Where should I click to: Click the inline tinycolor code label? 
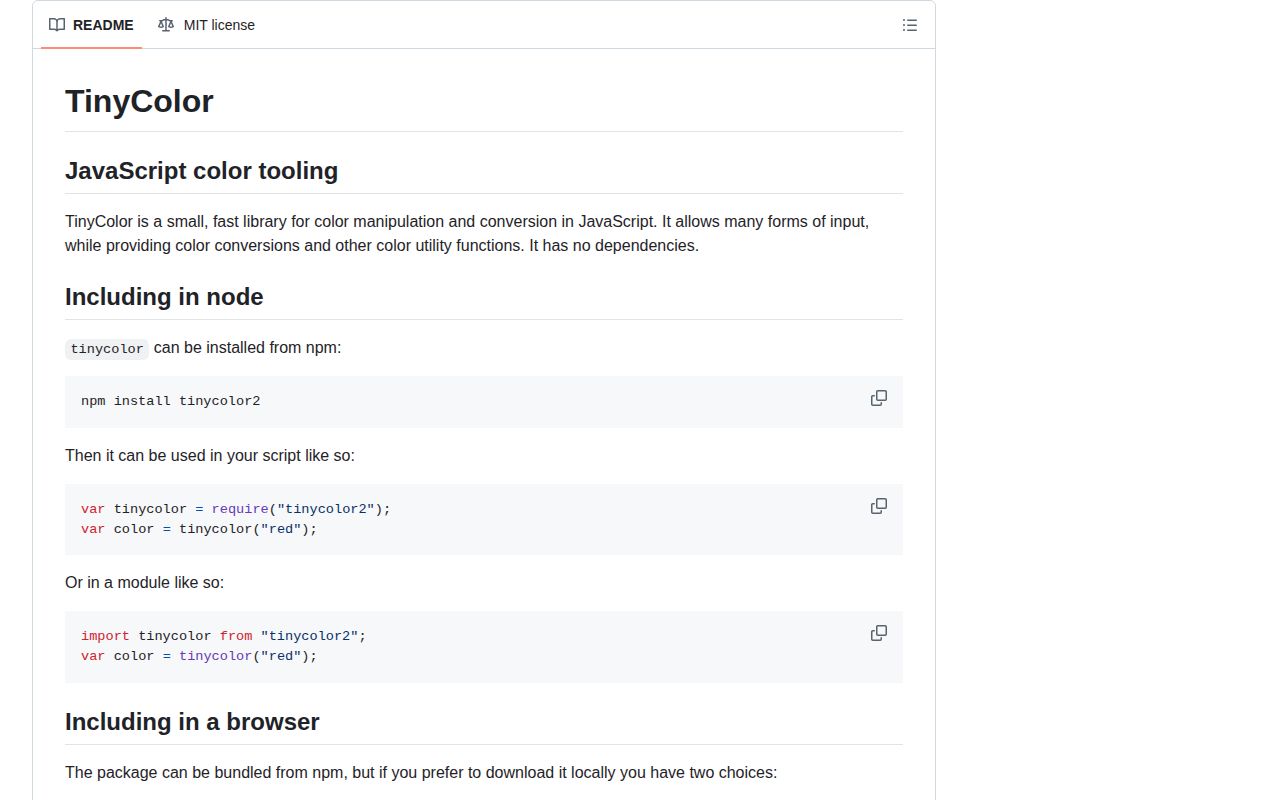pos(107,349)
